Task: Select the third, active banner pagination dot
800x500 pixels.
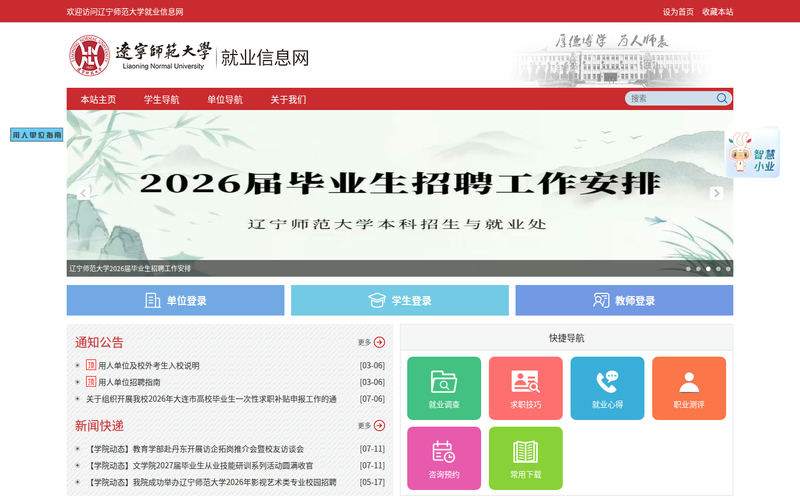Action: (x=708, y=268)
